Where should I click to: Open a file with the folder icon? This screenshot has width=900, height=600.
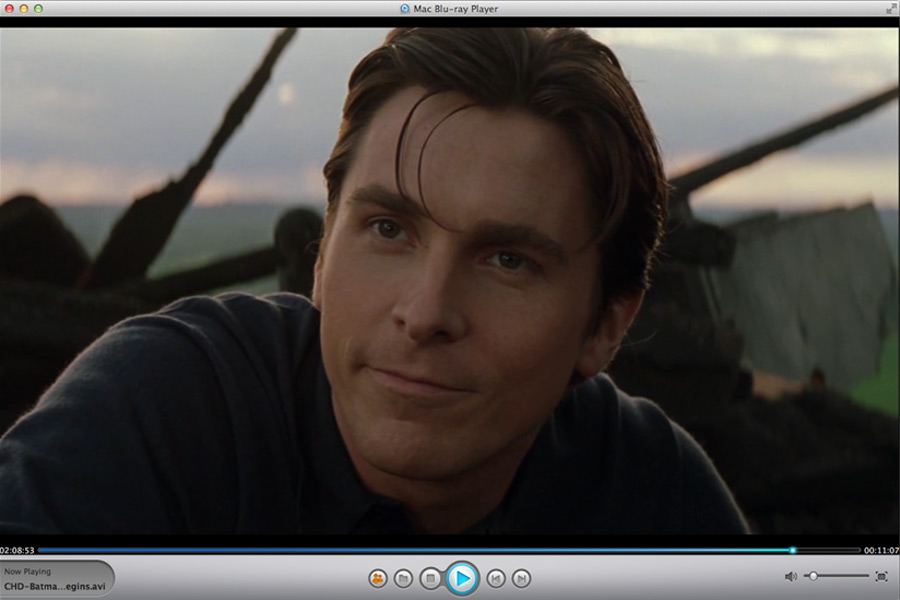coord(404,578)
